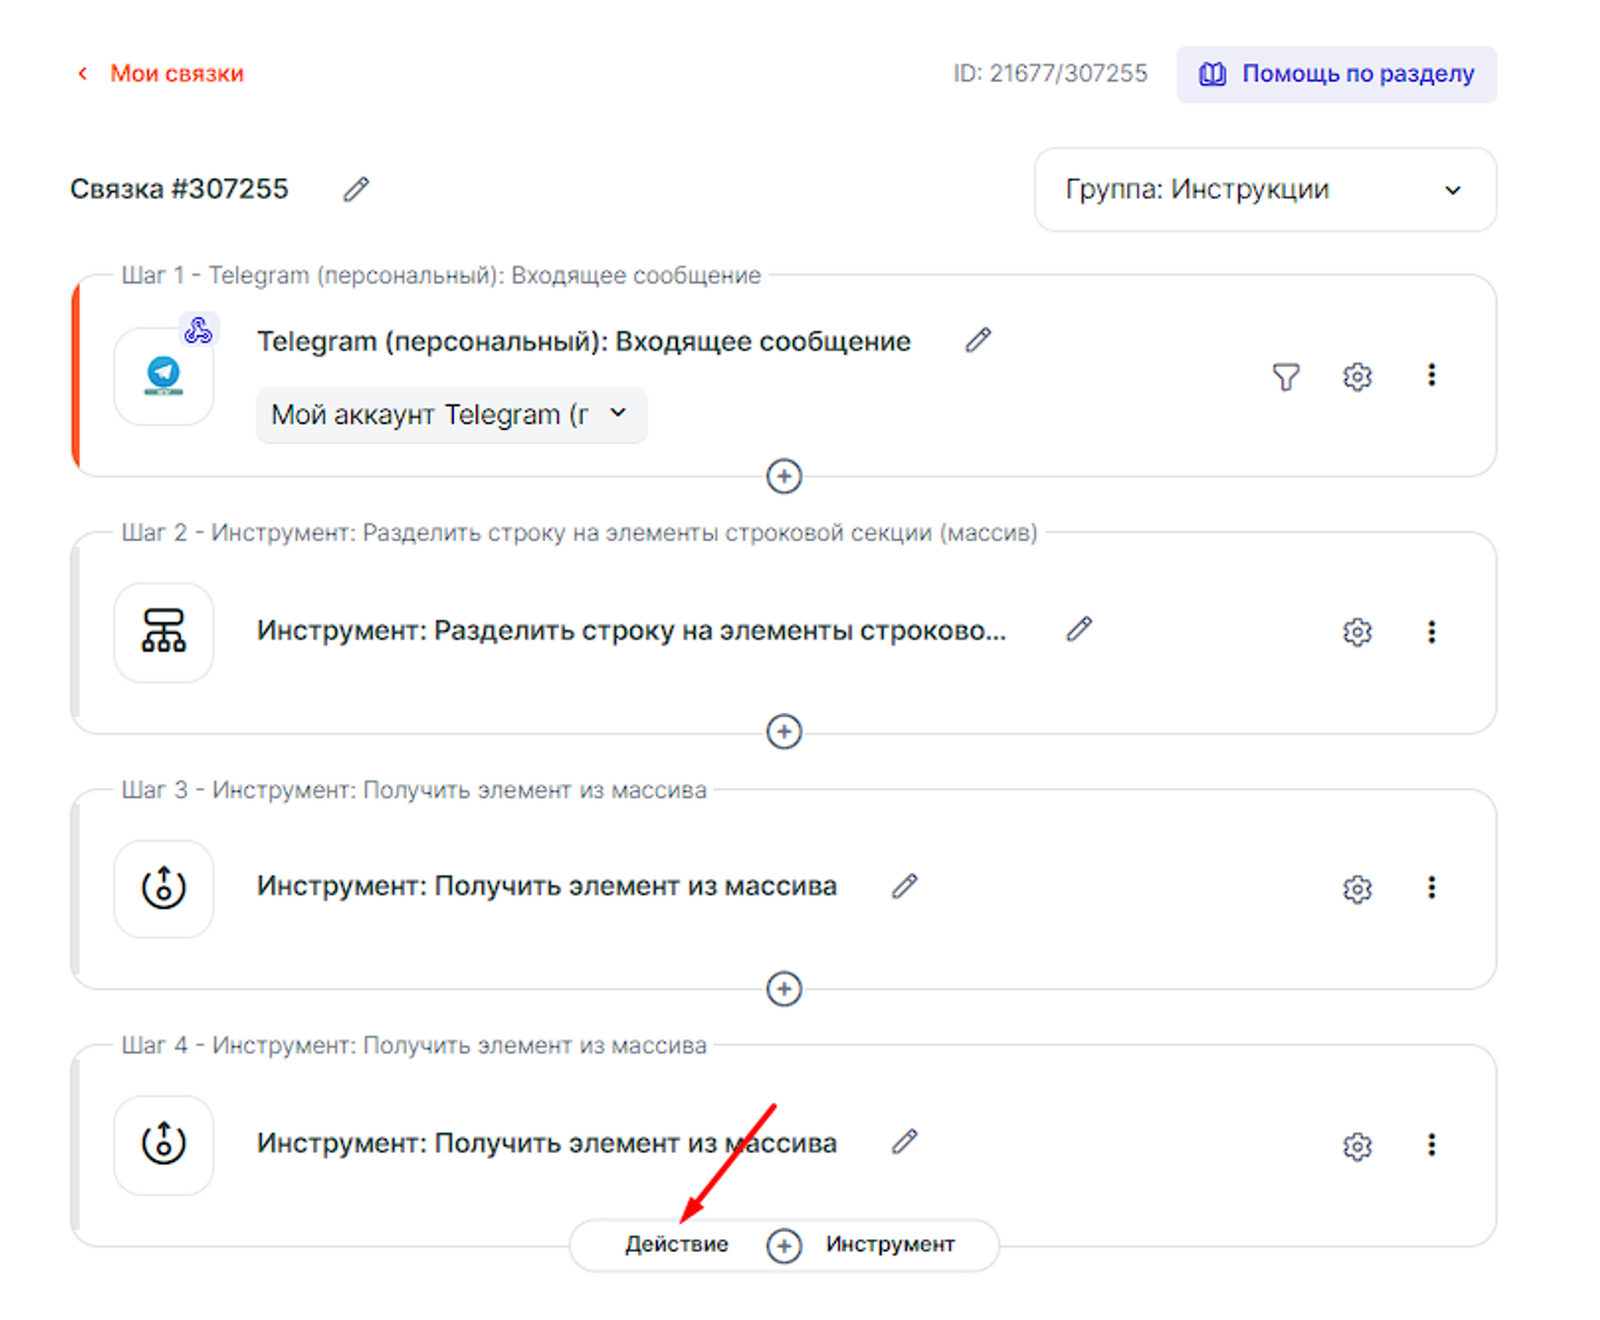Select Инструмент to add a tool
This screenshot has width=1600, height=1320.
pos(889,1245)
